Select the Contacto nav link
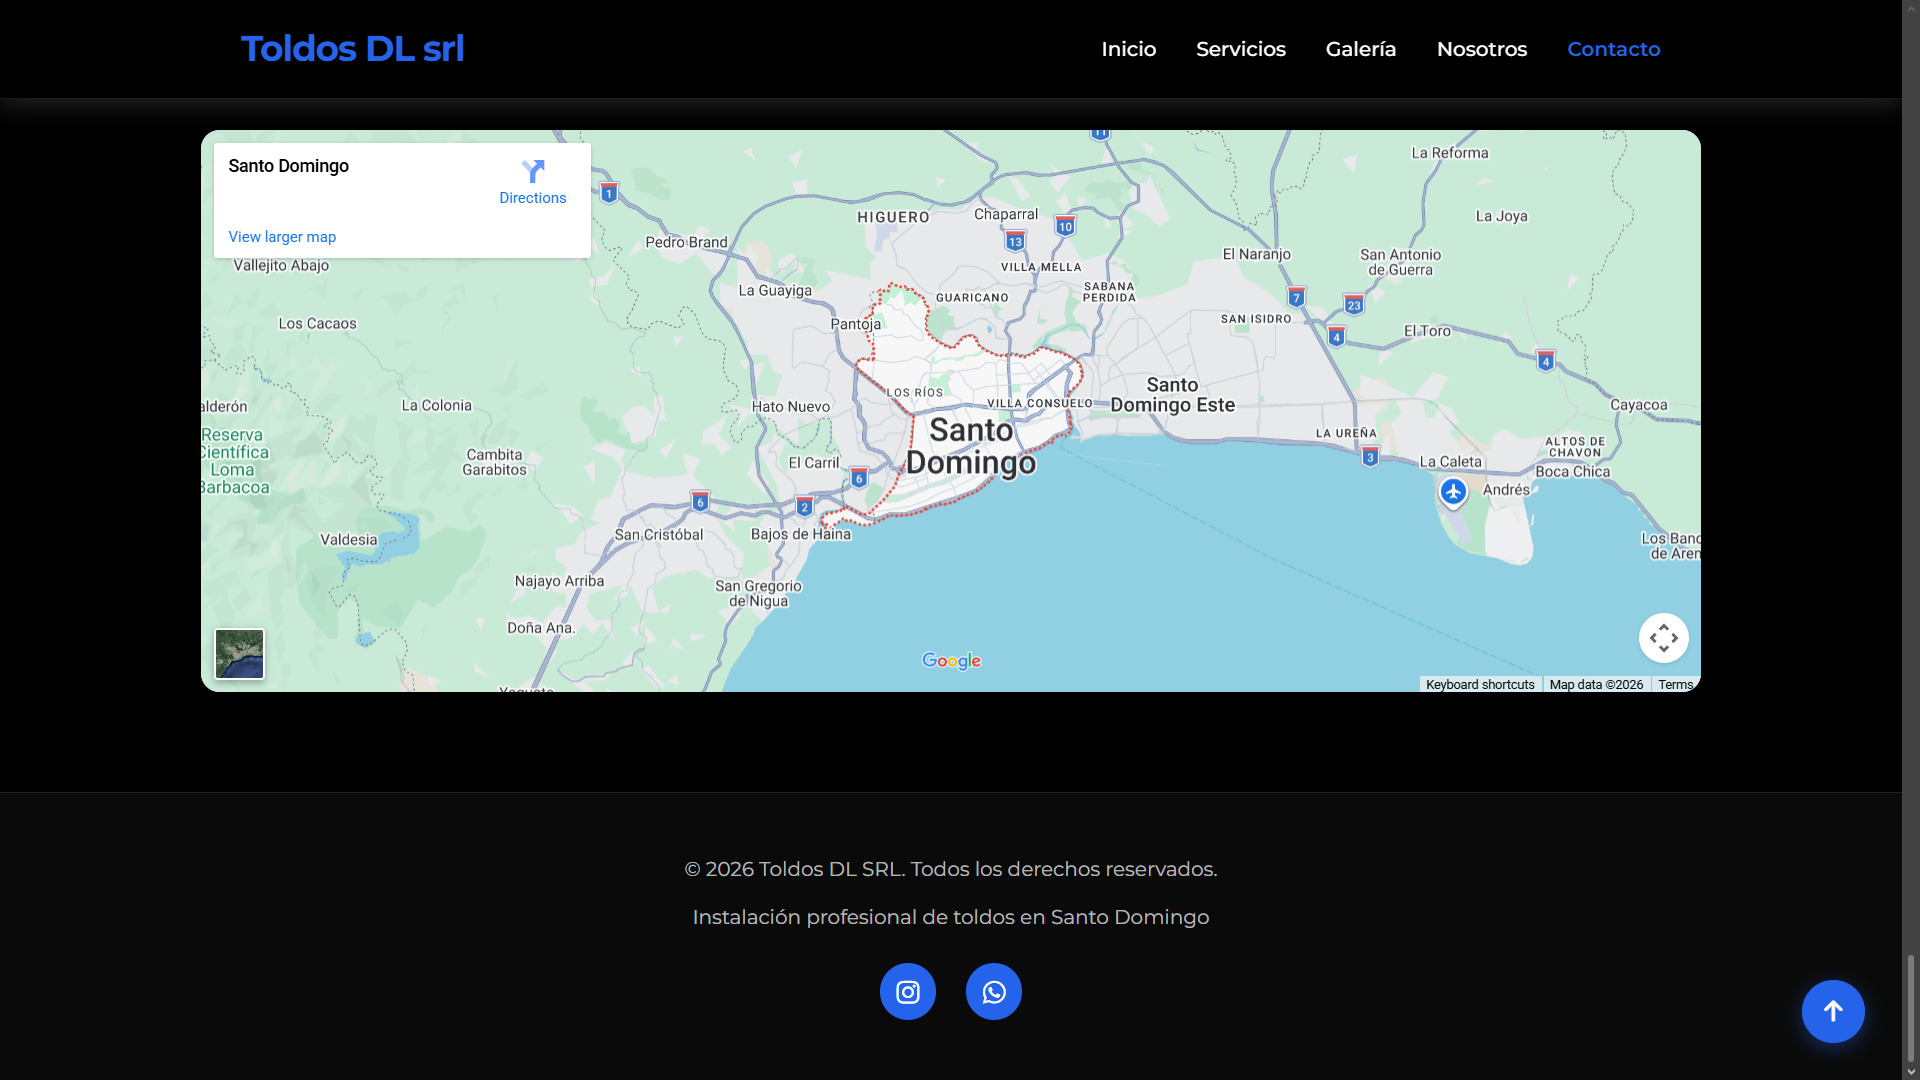 click(1613, 49)
